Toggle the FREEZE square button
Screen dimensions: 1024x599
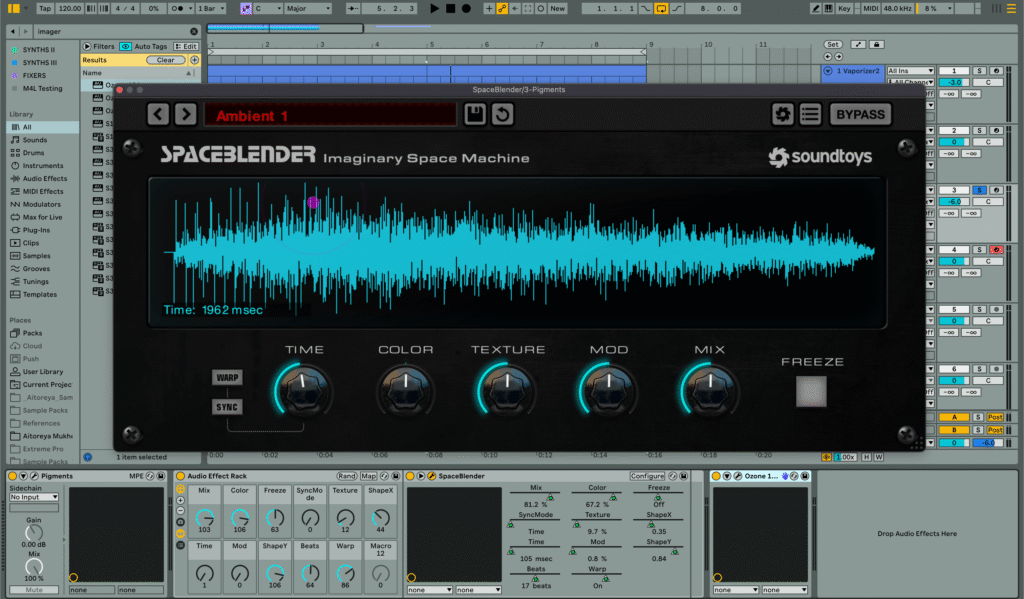[x=811, y=391]
